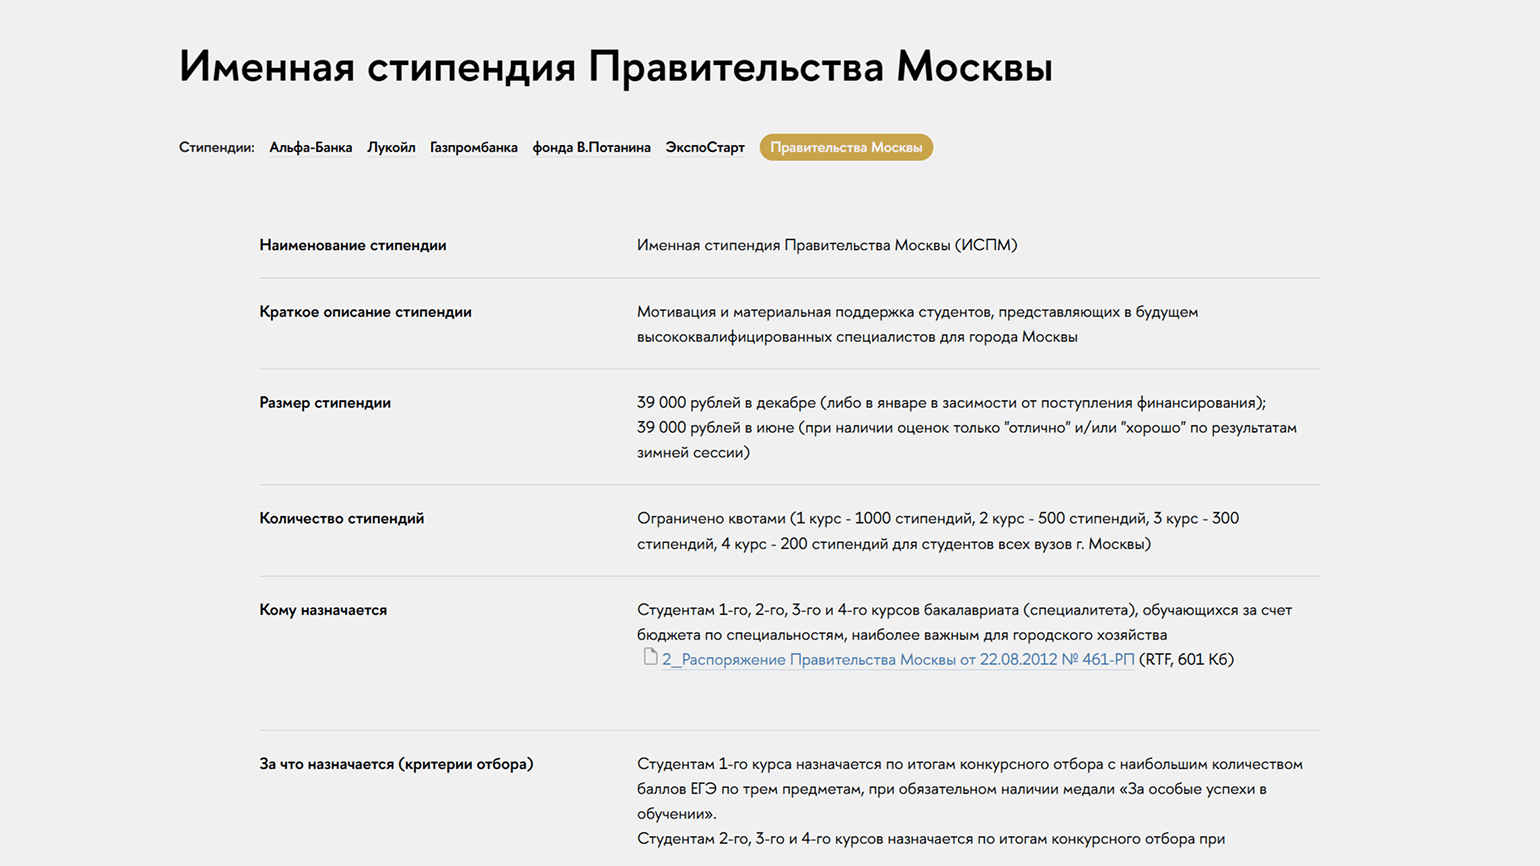
Task: Click the Наименование стипендии row label
Action: click(x=353, y=245)
